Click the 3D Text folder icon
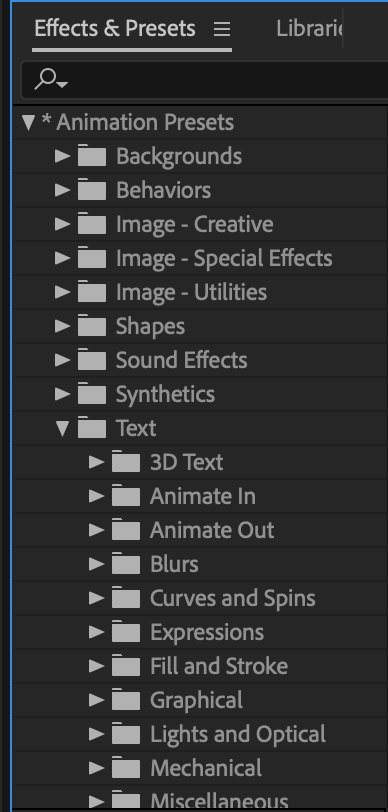Screen dimensions: 388x812 126,462
